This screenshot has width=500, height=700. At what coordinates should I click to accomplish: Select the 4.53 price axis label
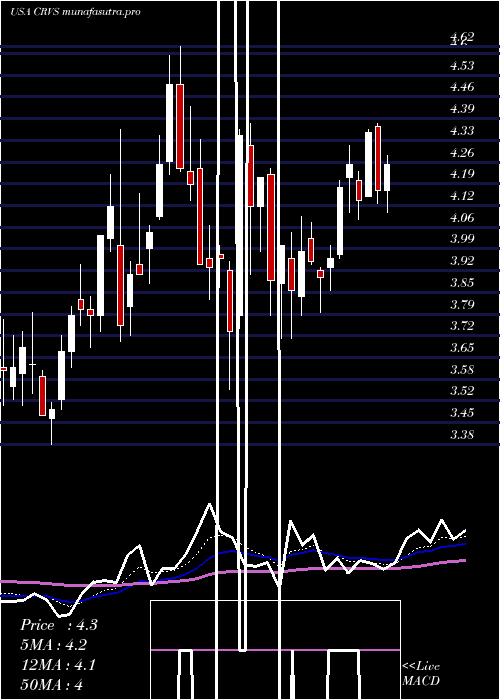462,66
